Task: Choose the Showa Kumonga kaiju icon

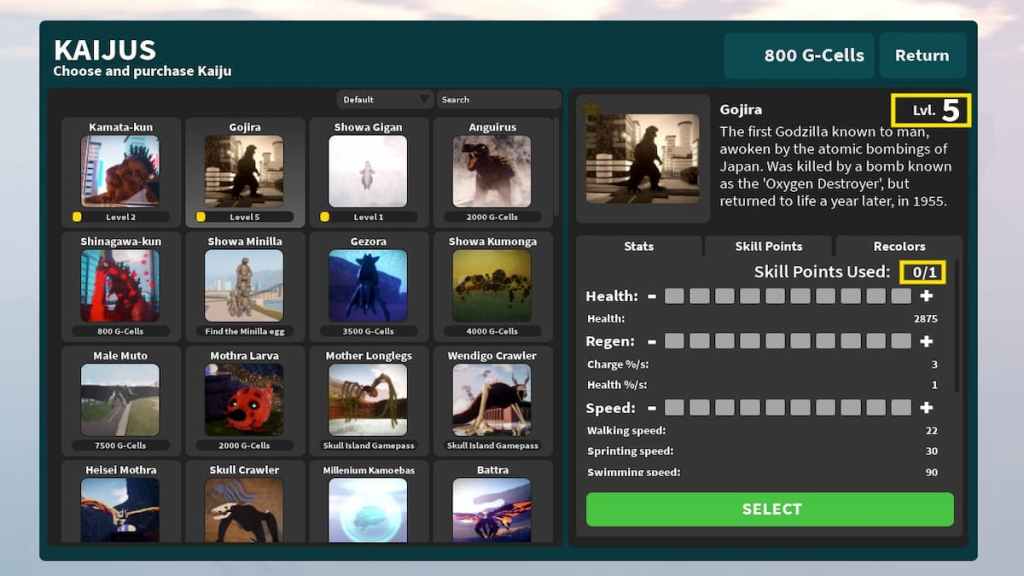Action: [492, 285]
